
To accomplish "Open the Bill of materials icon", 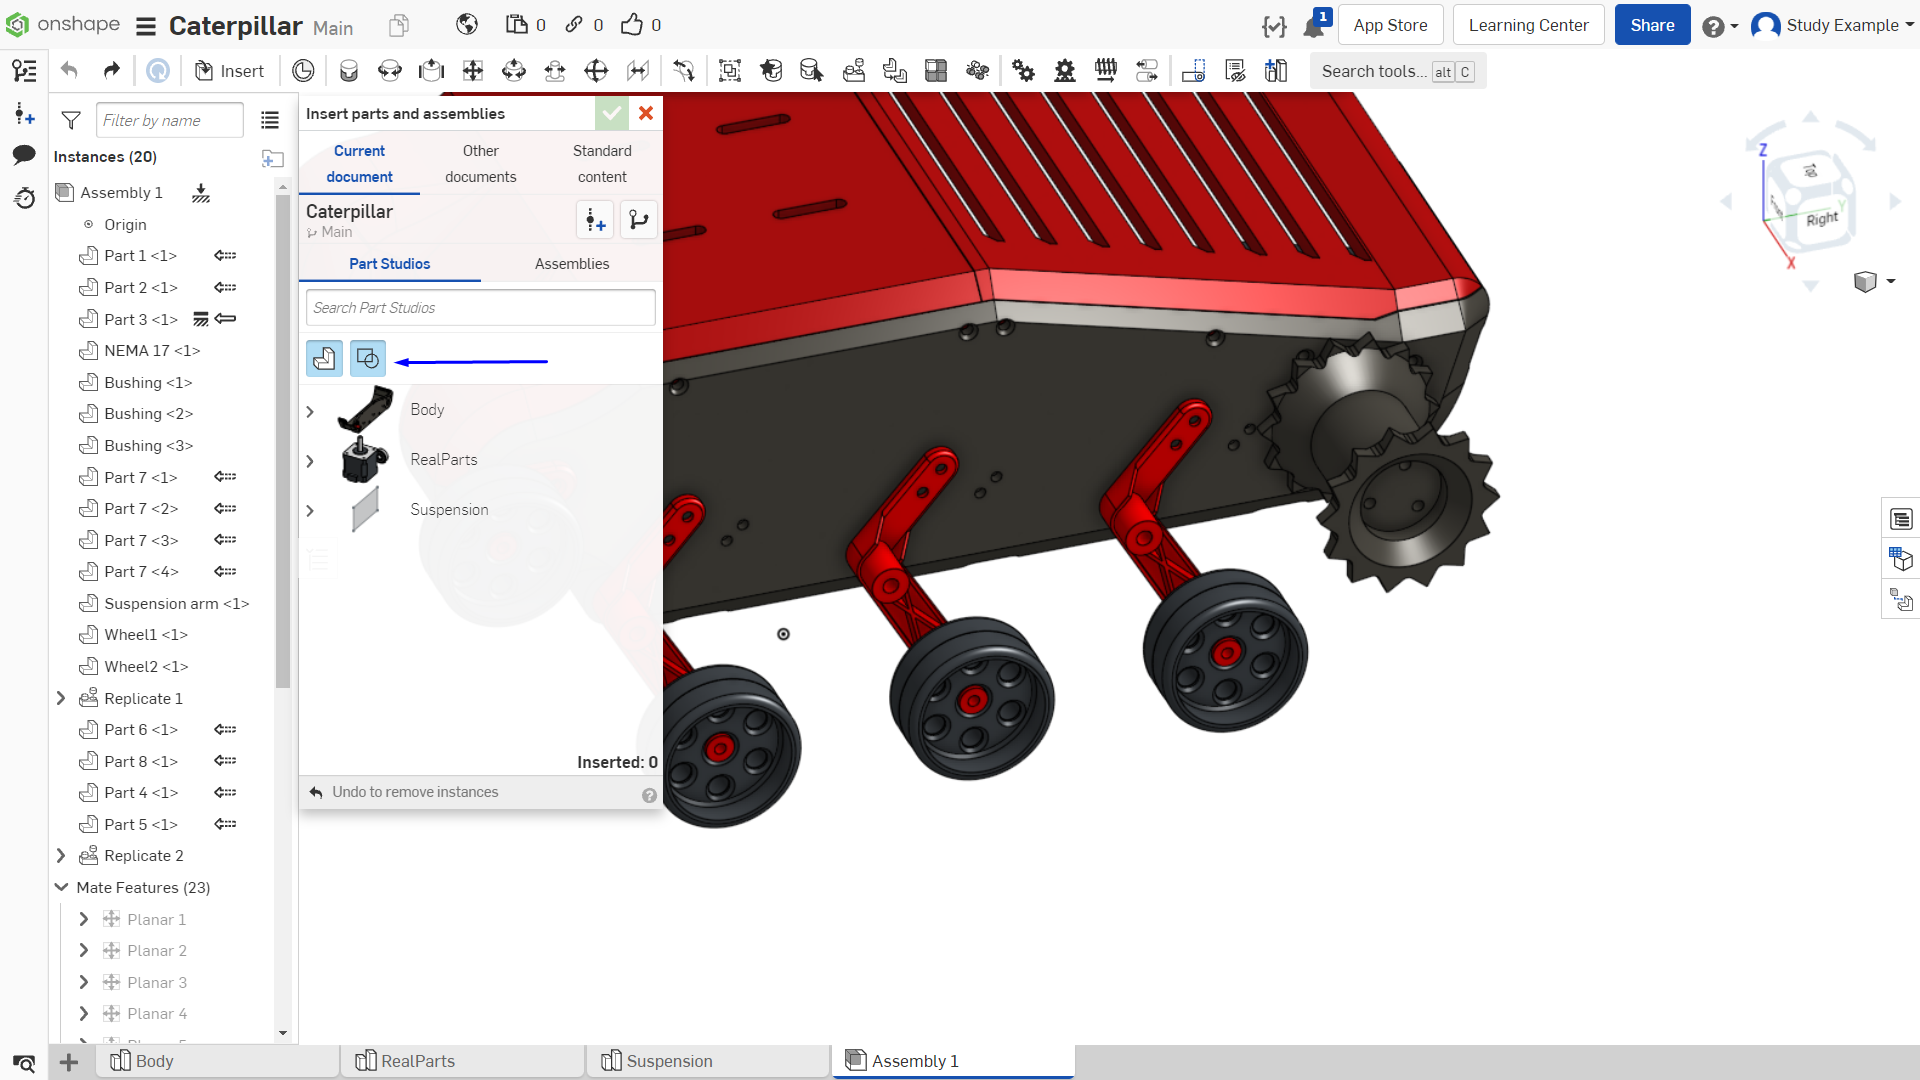I will point(1901,520).
